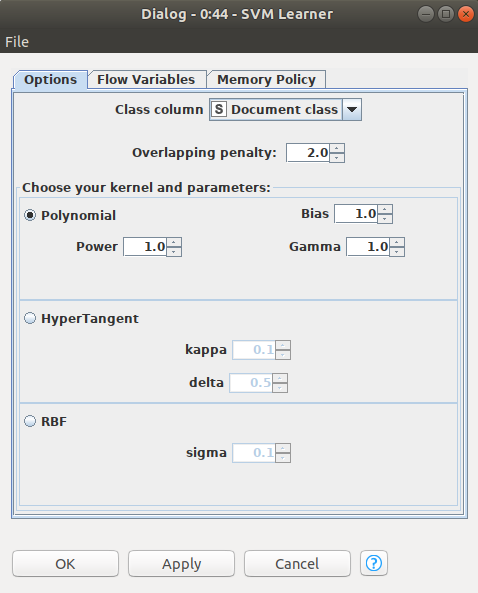The height and width of the screenshot is (593, 478).
Task: Switch to the Flow Variables tab
Action: 146,79
